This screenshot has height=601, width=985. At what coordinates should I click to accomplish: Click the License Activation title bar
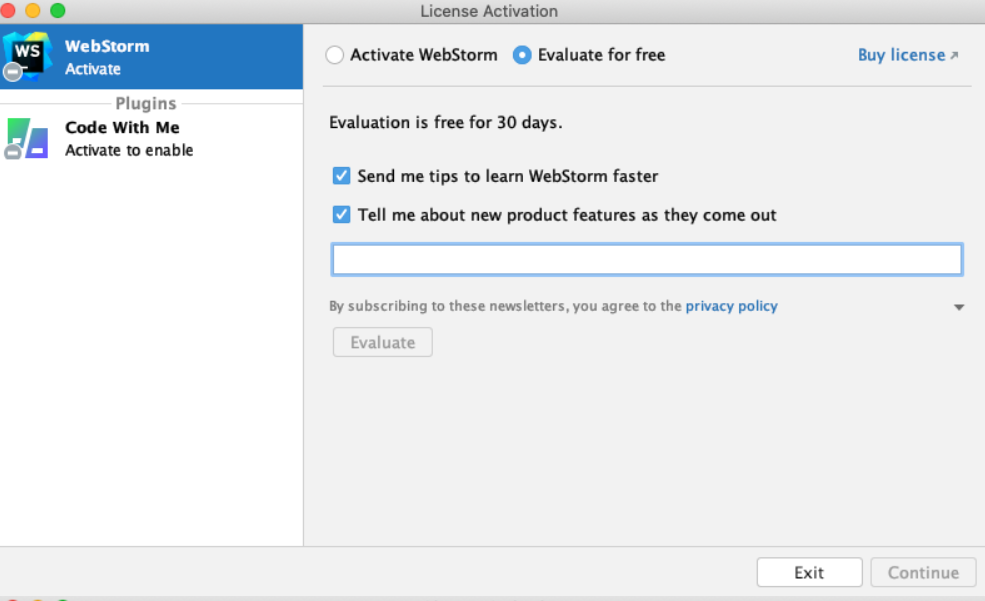point(490,11)
